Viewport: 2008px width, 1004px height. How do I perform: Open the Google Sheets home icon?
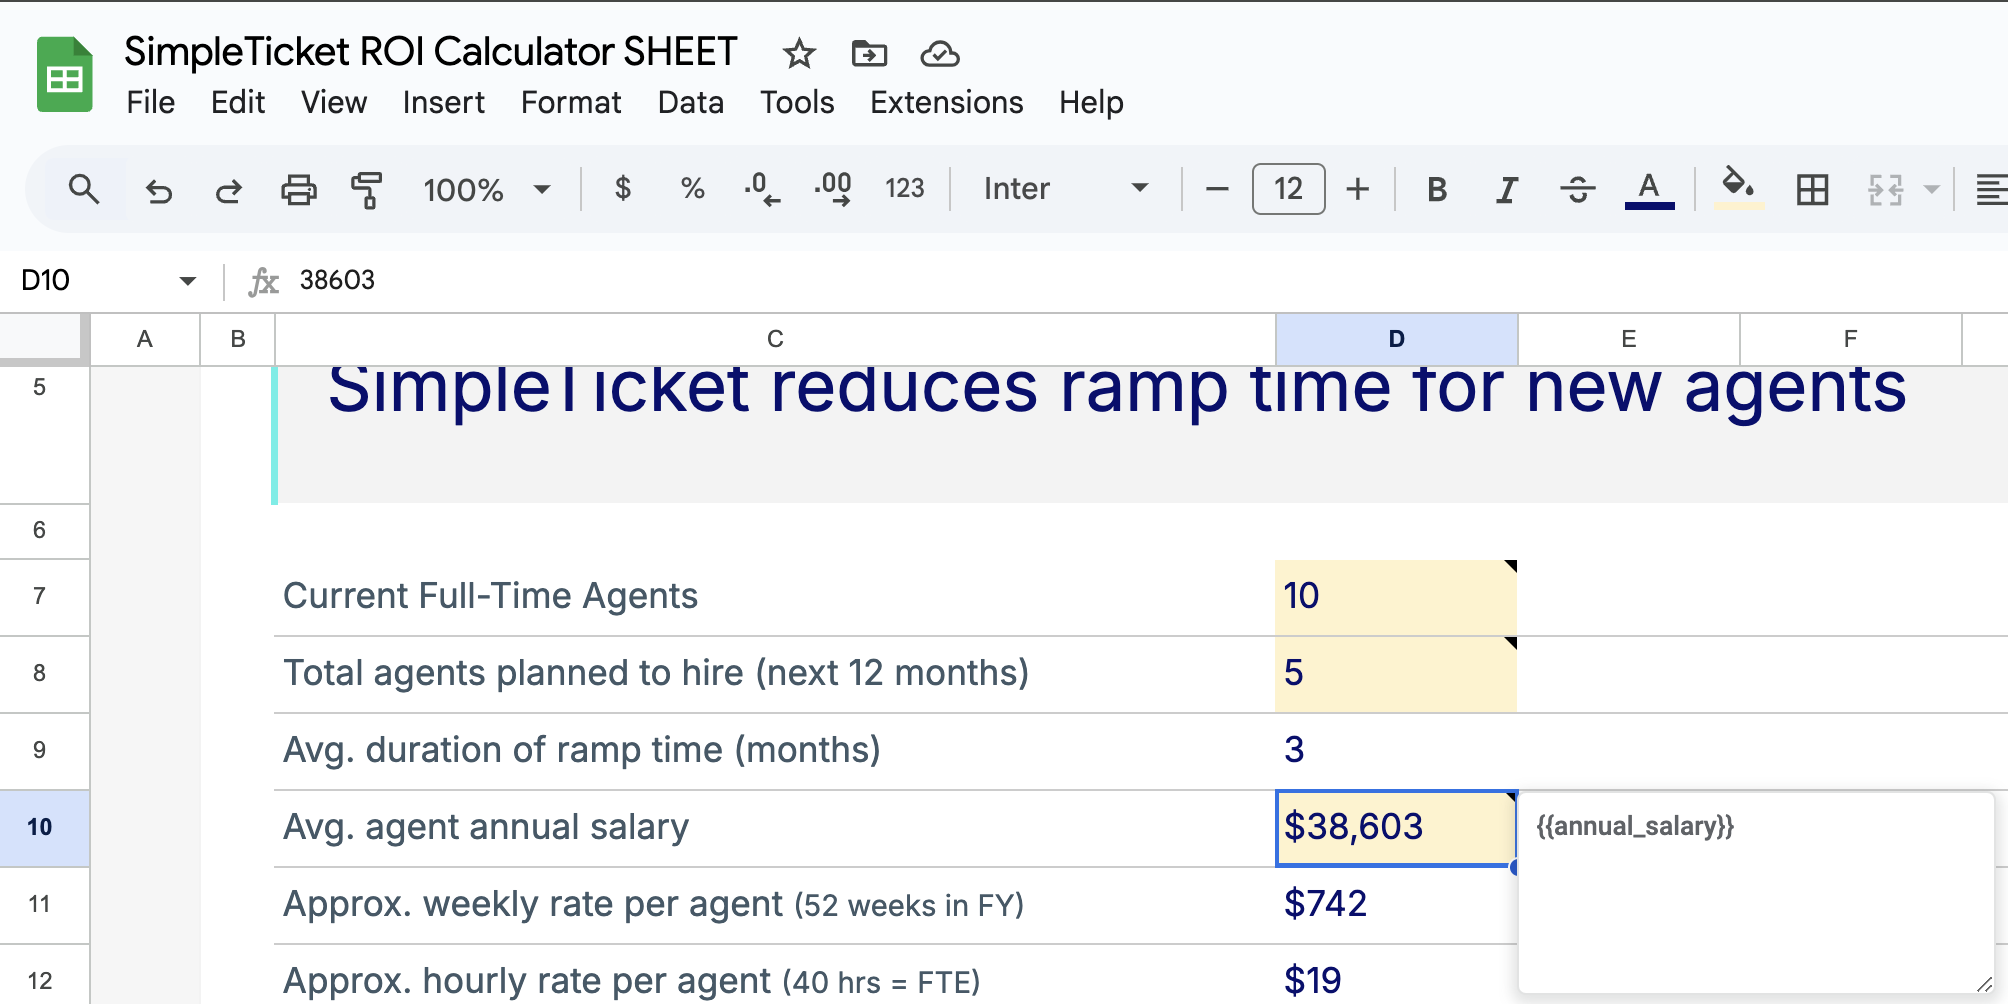tap(65, 75)
